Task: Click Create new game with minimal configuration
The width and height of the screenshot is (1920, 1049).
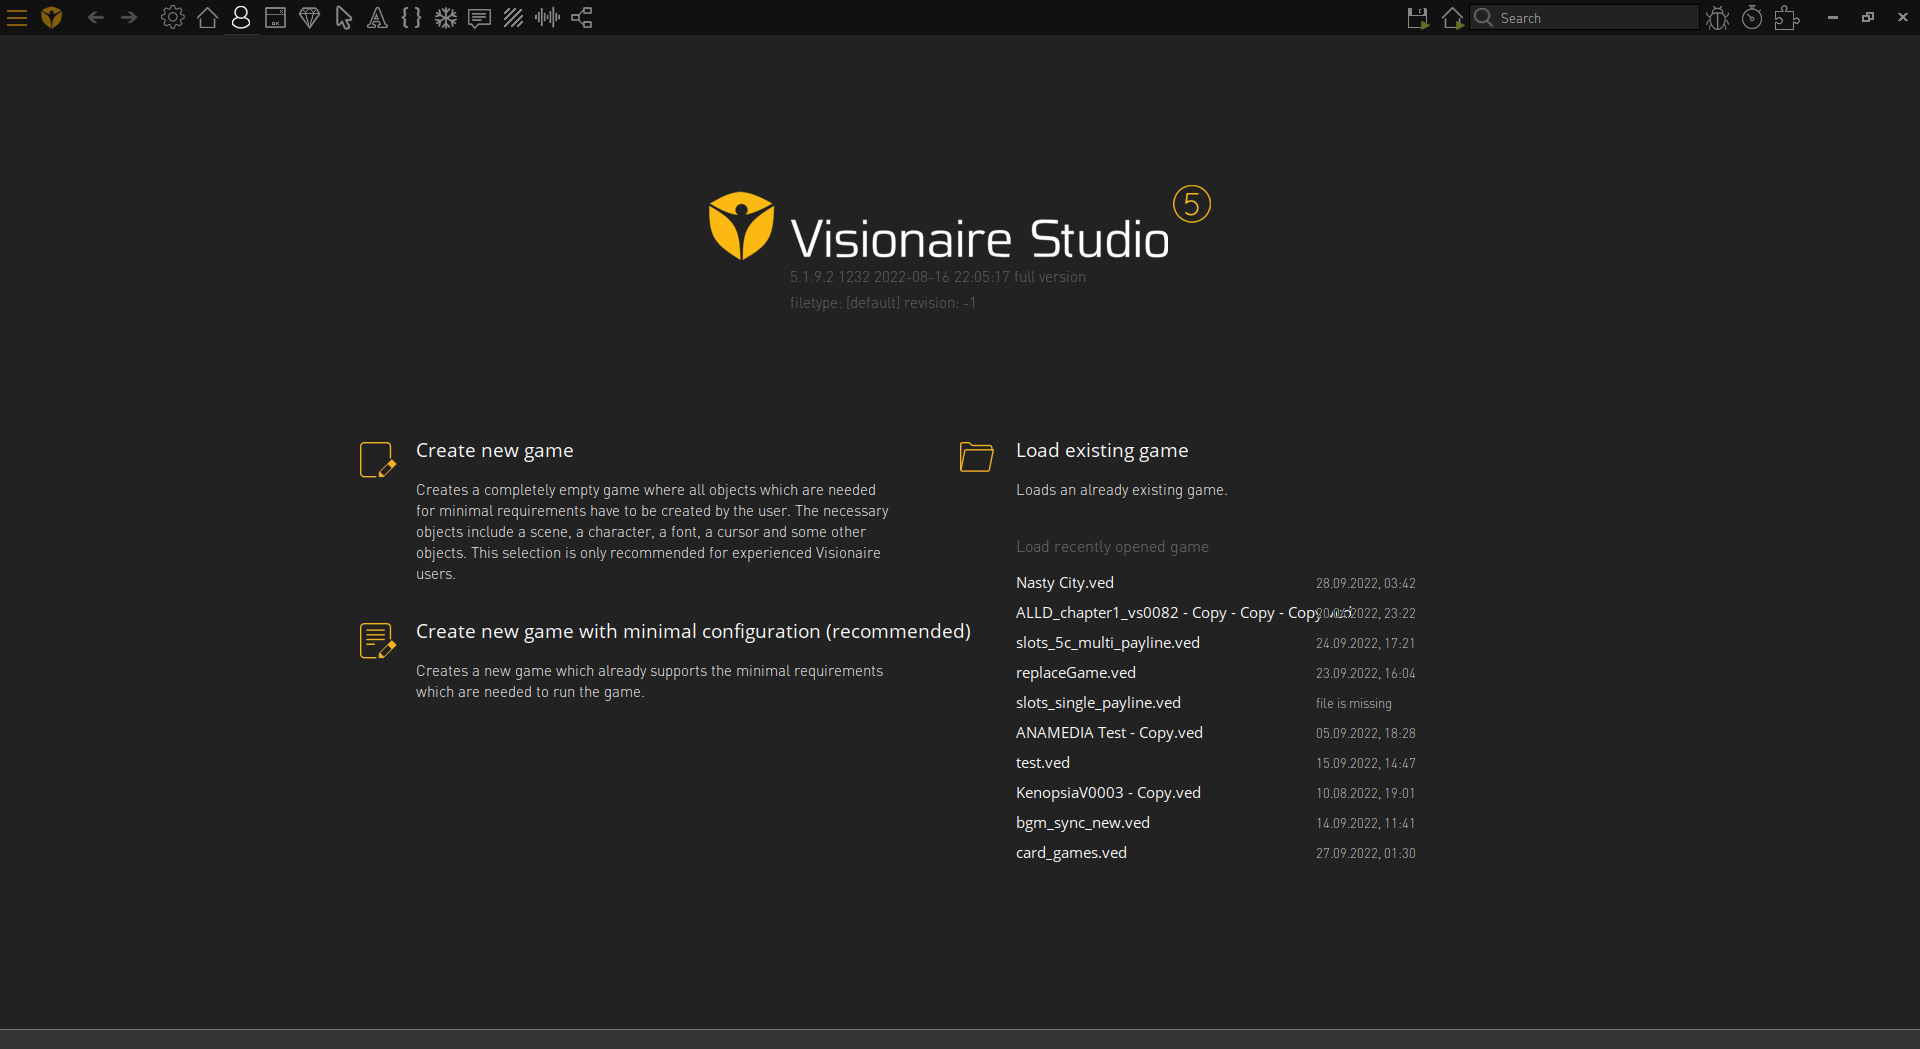Action: tap(693, 632)
